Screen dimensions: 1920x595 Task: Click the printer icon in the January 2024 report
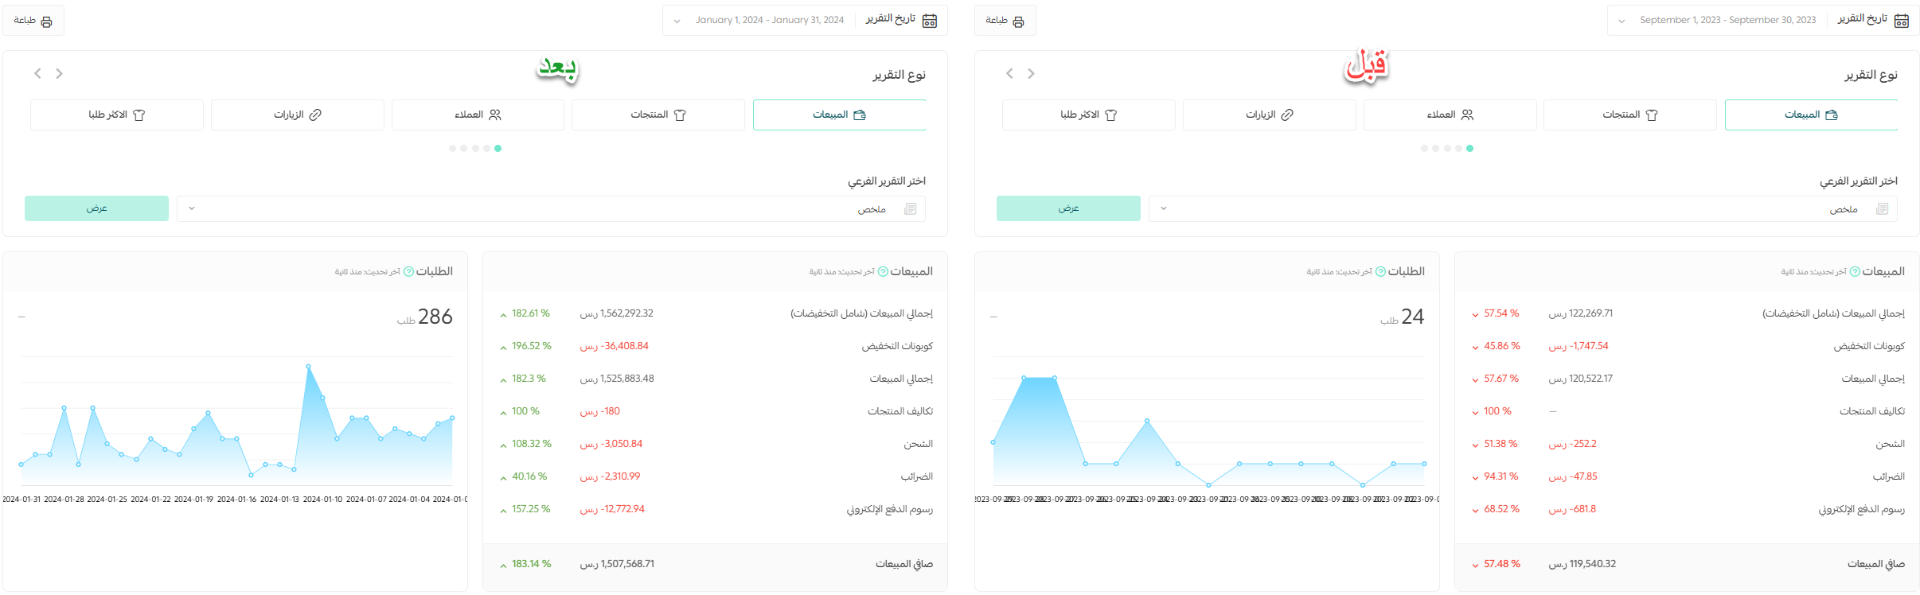pos(46,21)
